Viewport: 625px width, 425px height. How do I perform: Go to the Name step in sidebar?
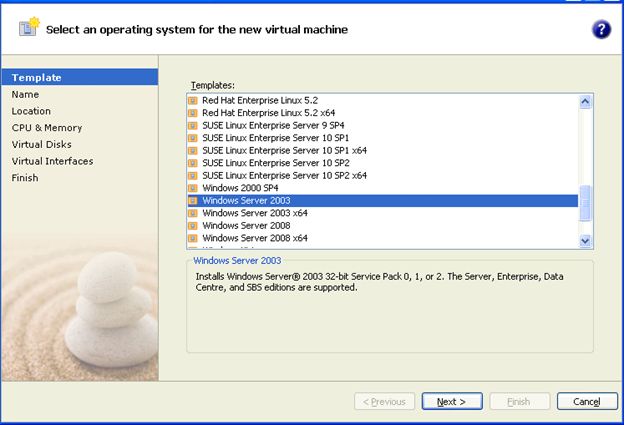point(25,94)
